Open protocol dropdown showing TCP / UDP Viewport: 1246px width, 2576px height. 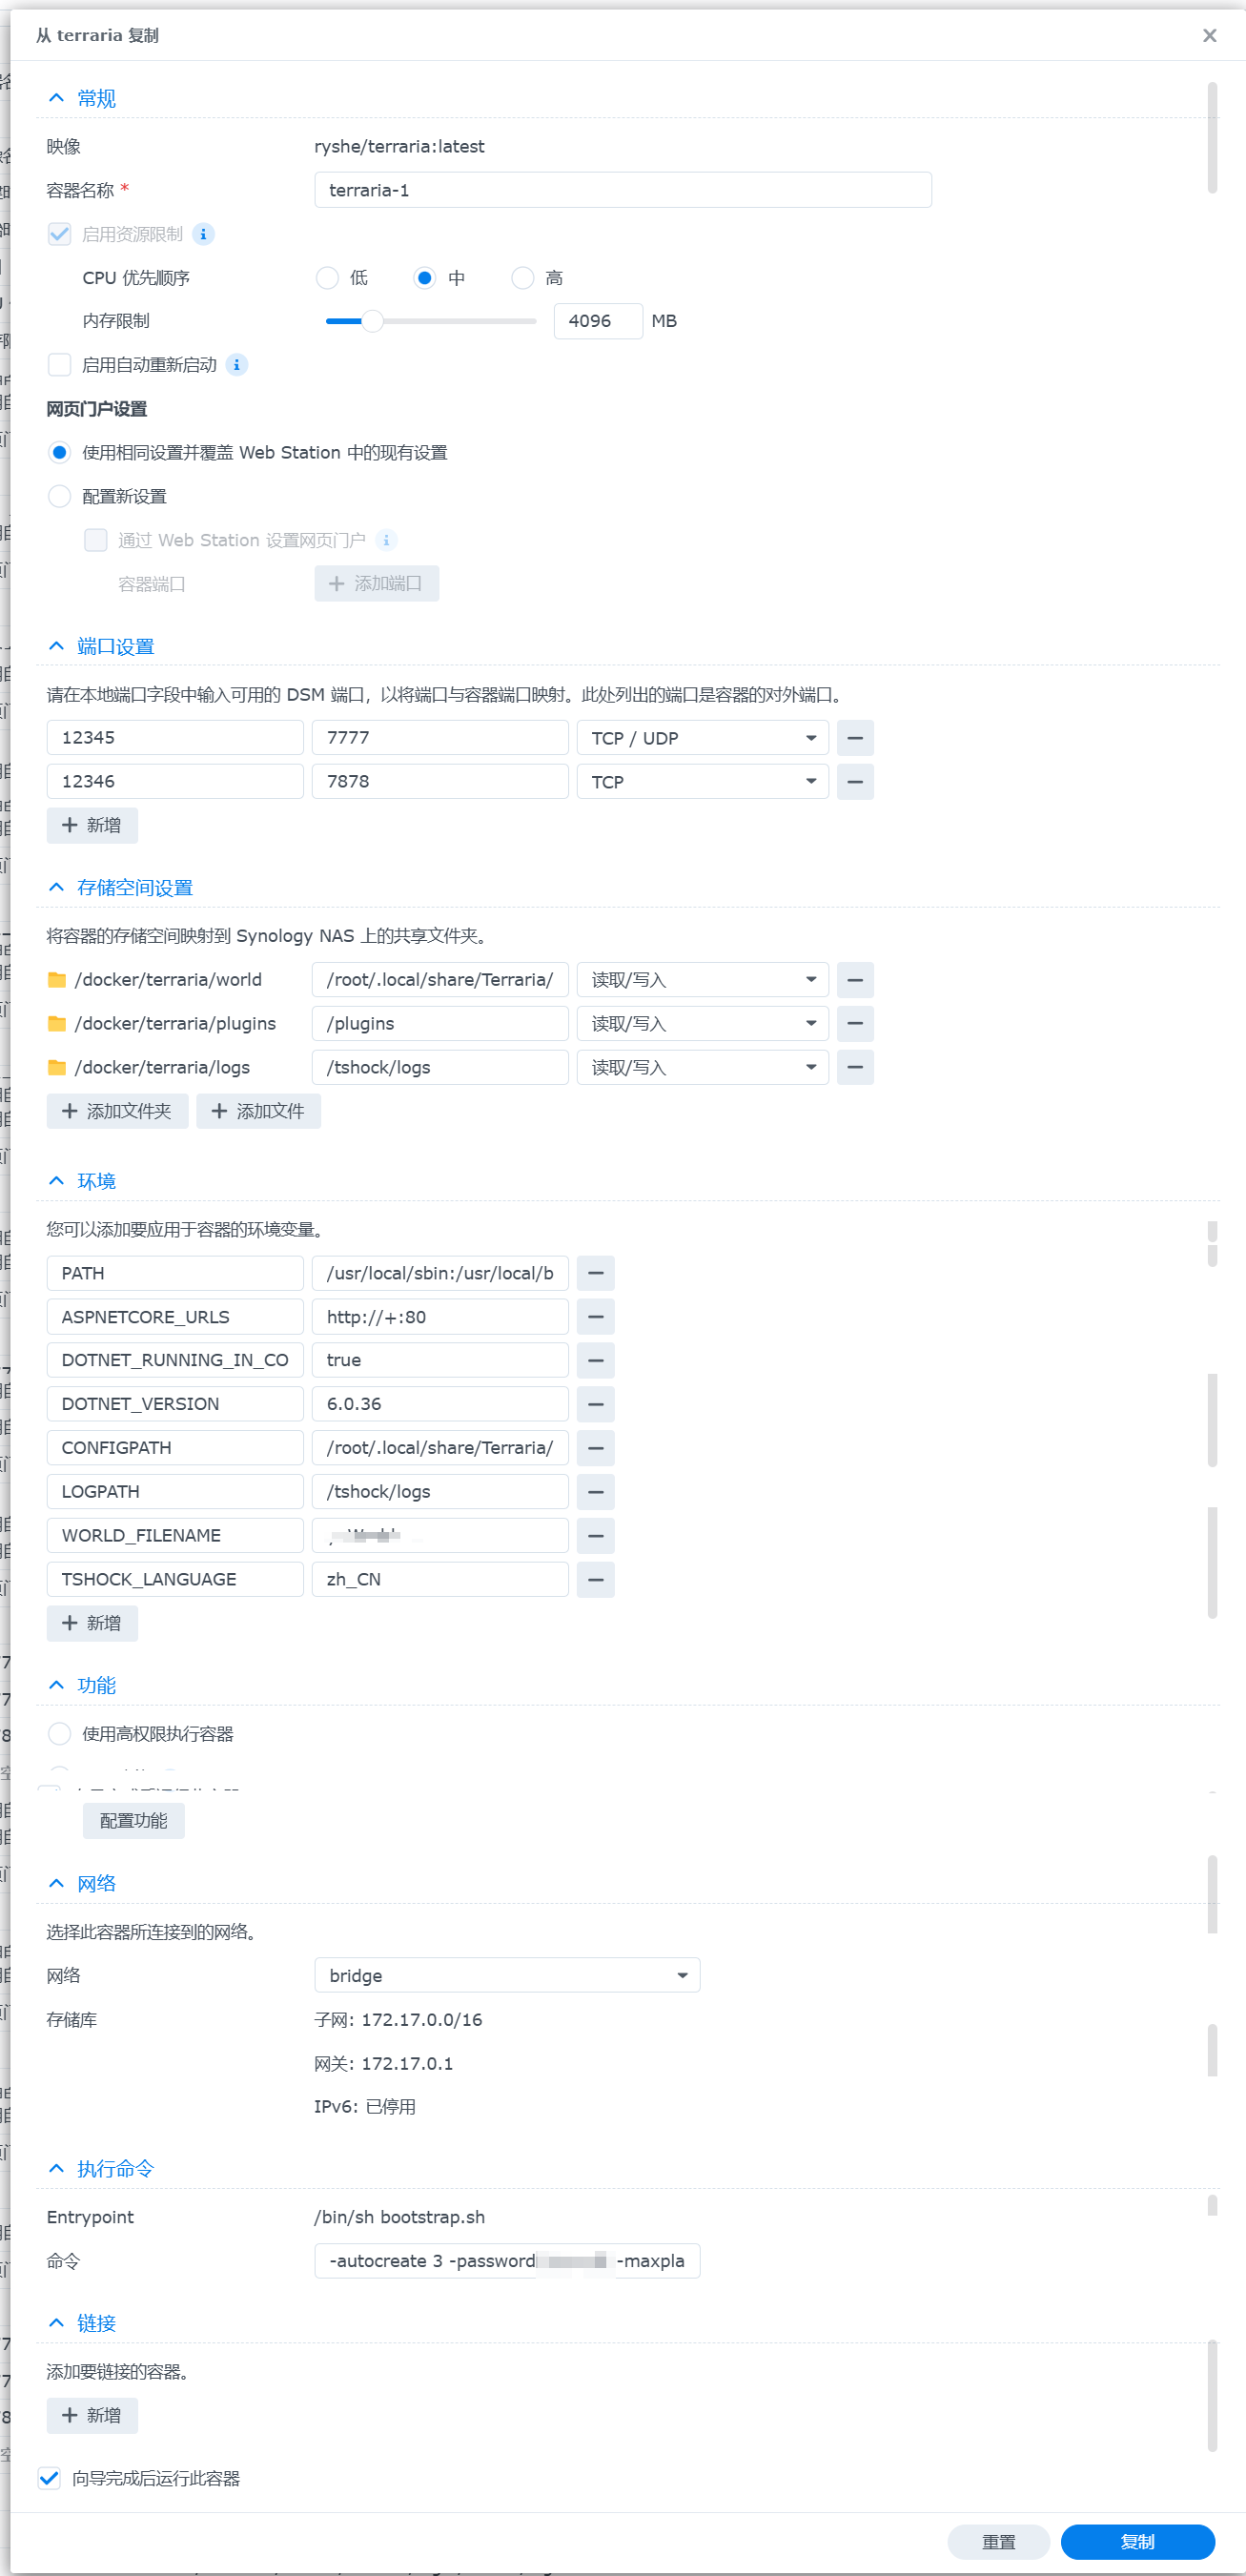(702, 738)
